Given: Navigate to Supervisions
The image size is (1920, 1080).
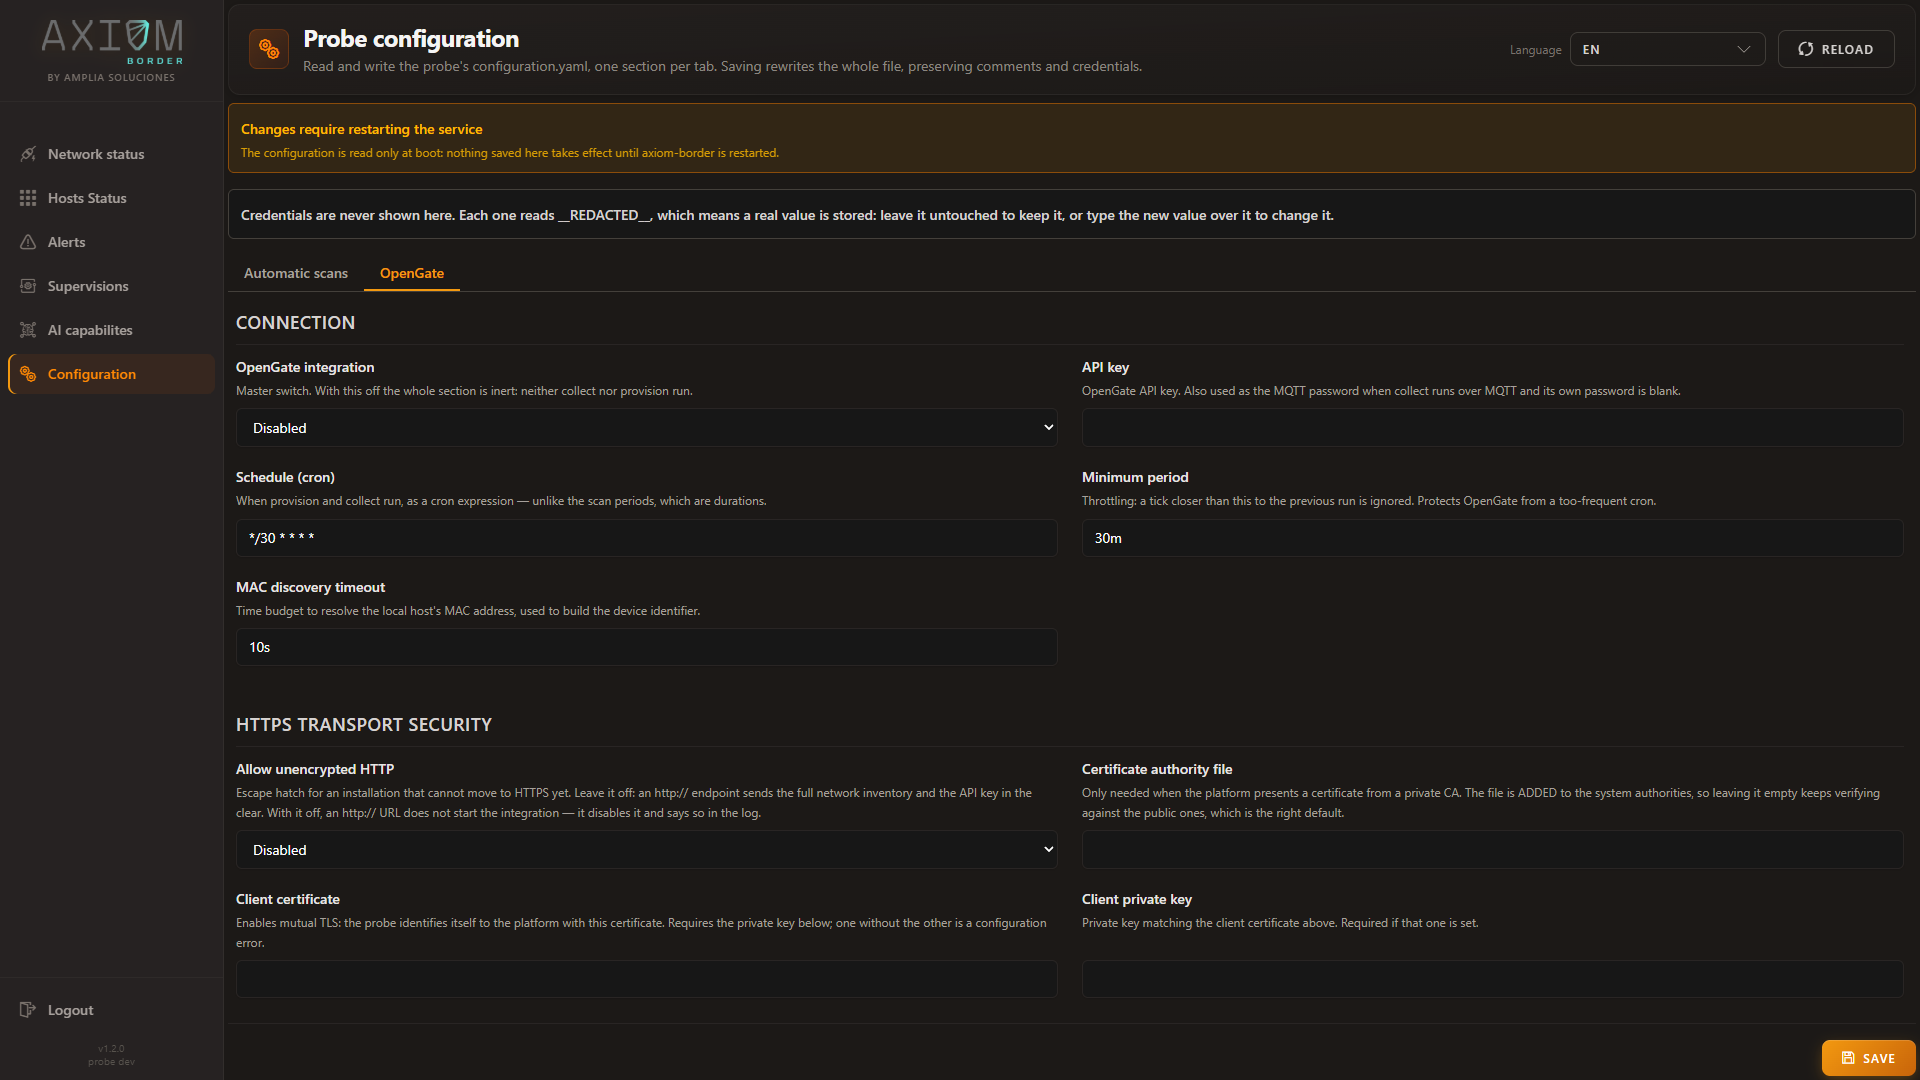Looking at the screenshot, I should [111, 286].
